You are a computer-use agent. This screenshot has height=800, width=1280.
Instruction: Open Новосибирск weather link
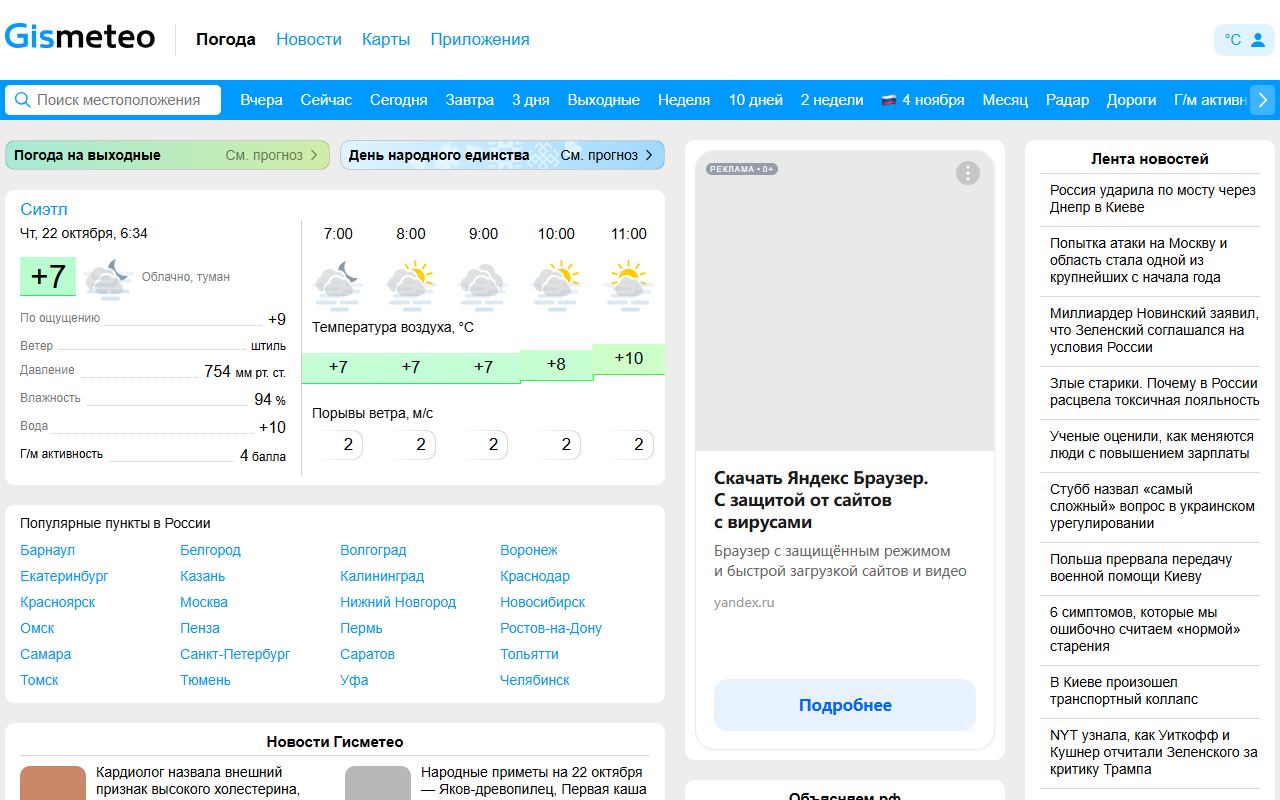pos(543,602)
